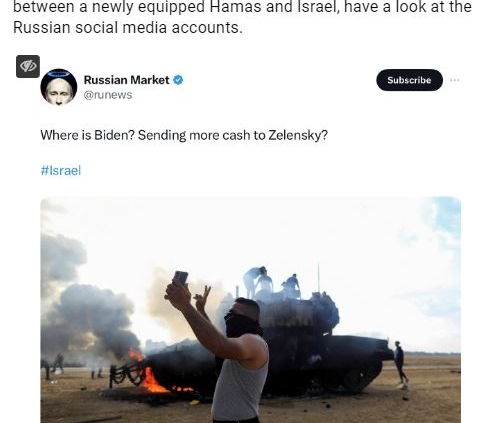Click the Subscribe button
This screenshot has height=423, width=497.
pos(409,80)
